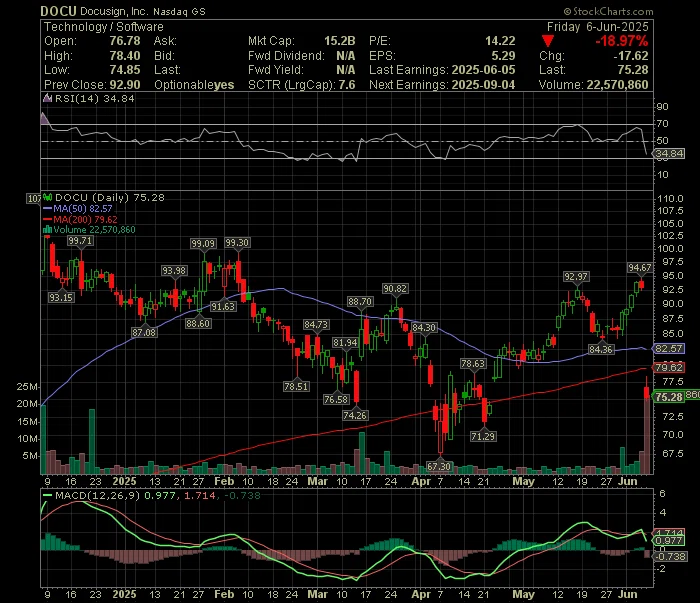This screenshot has width=700, height=603.
Task: Click the green MACD line marker in legend
Action: click(x=47, y=495)
